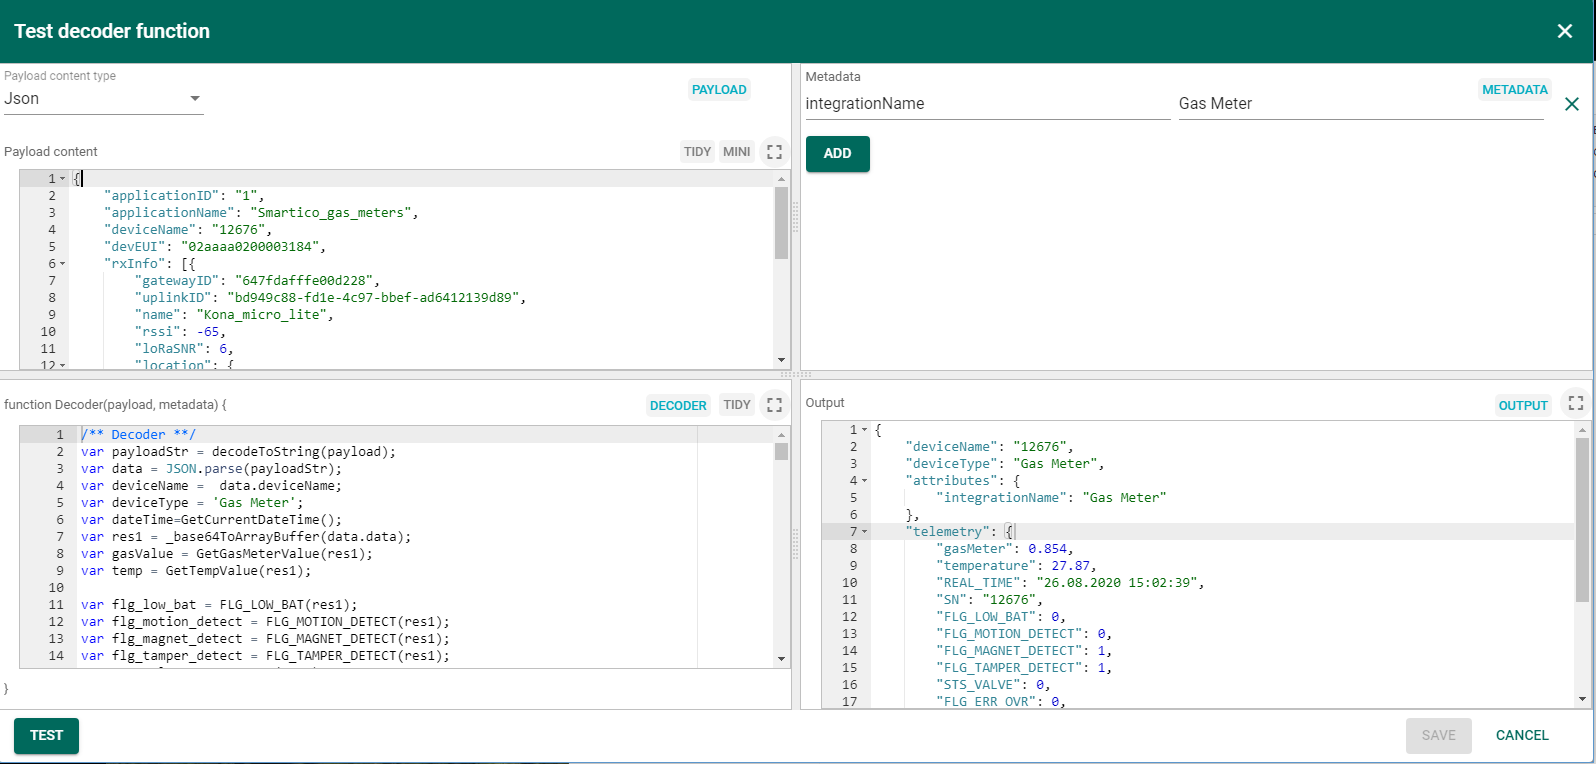Cancel the decoder test dialog

tap(1521, 735)
